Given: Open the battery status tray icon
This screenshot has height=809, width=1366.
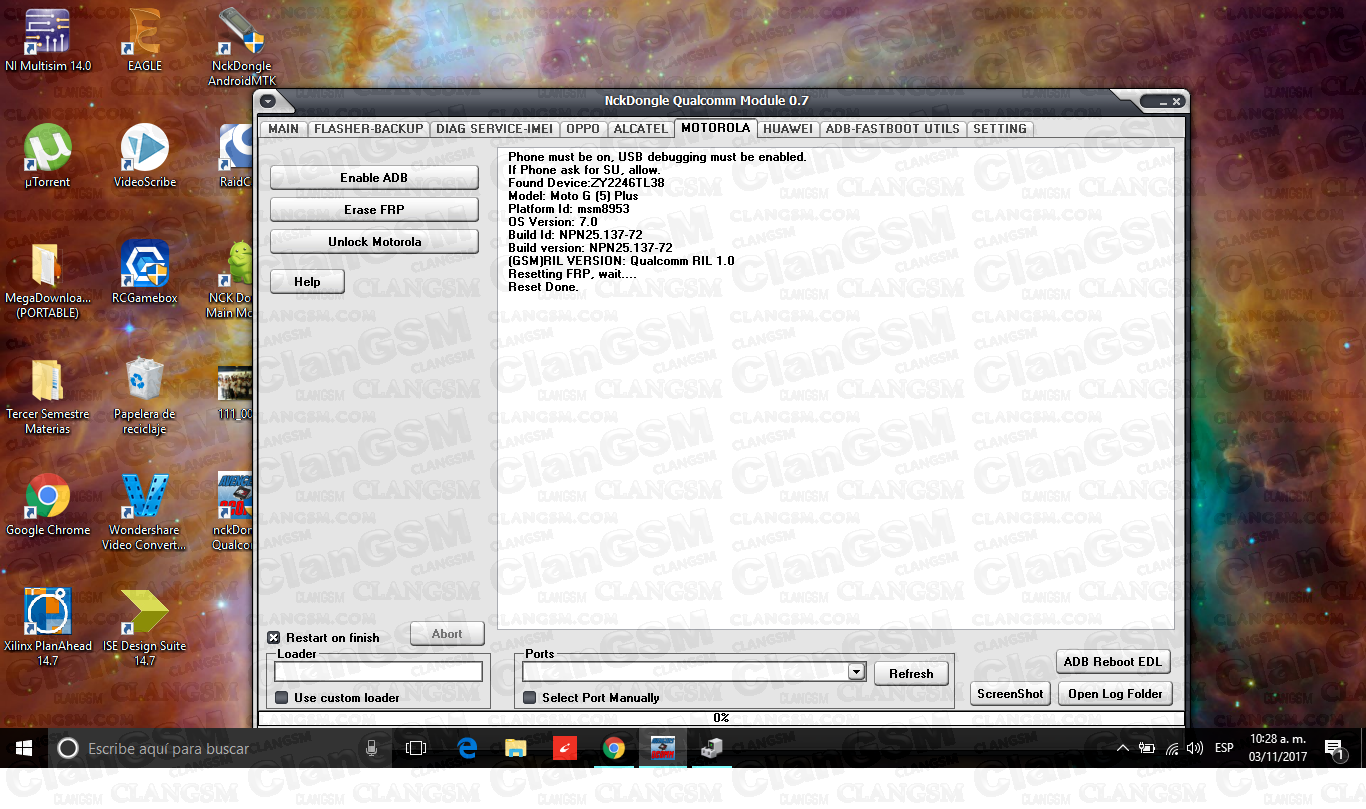Looking at the screenshot, I should 1147,748.
